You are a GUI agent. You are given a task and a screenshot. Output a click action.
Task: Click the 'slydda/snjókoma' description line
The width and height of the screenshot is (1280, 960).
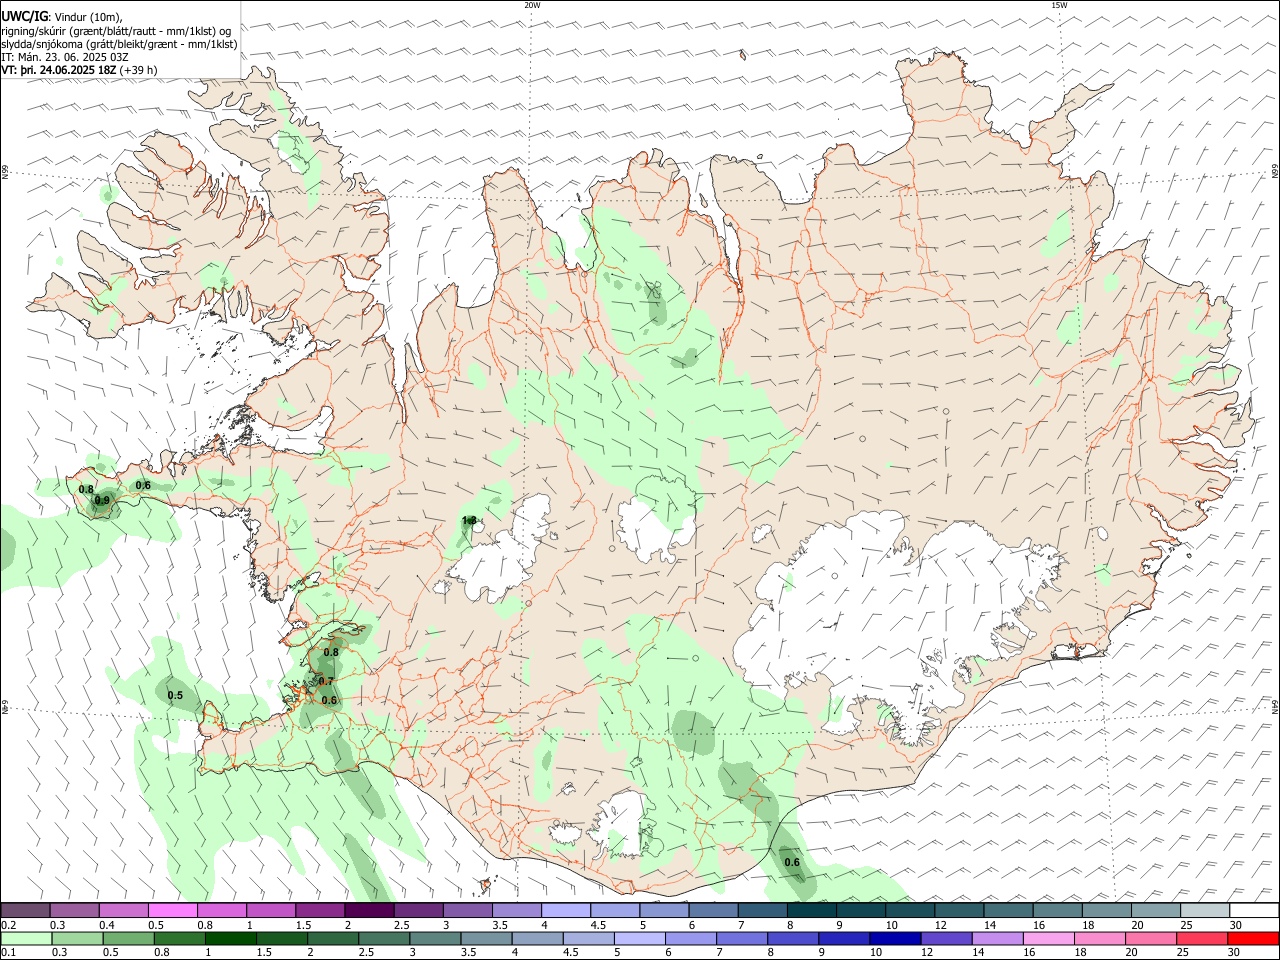click(x=119, y=44)
